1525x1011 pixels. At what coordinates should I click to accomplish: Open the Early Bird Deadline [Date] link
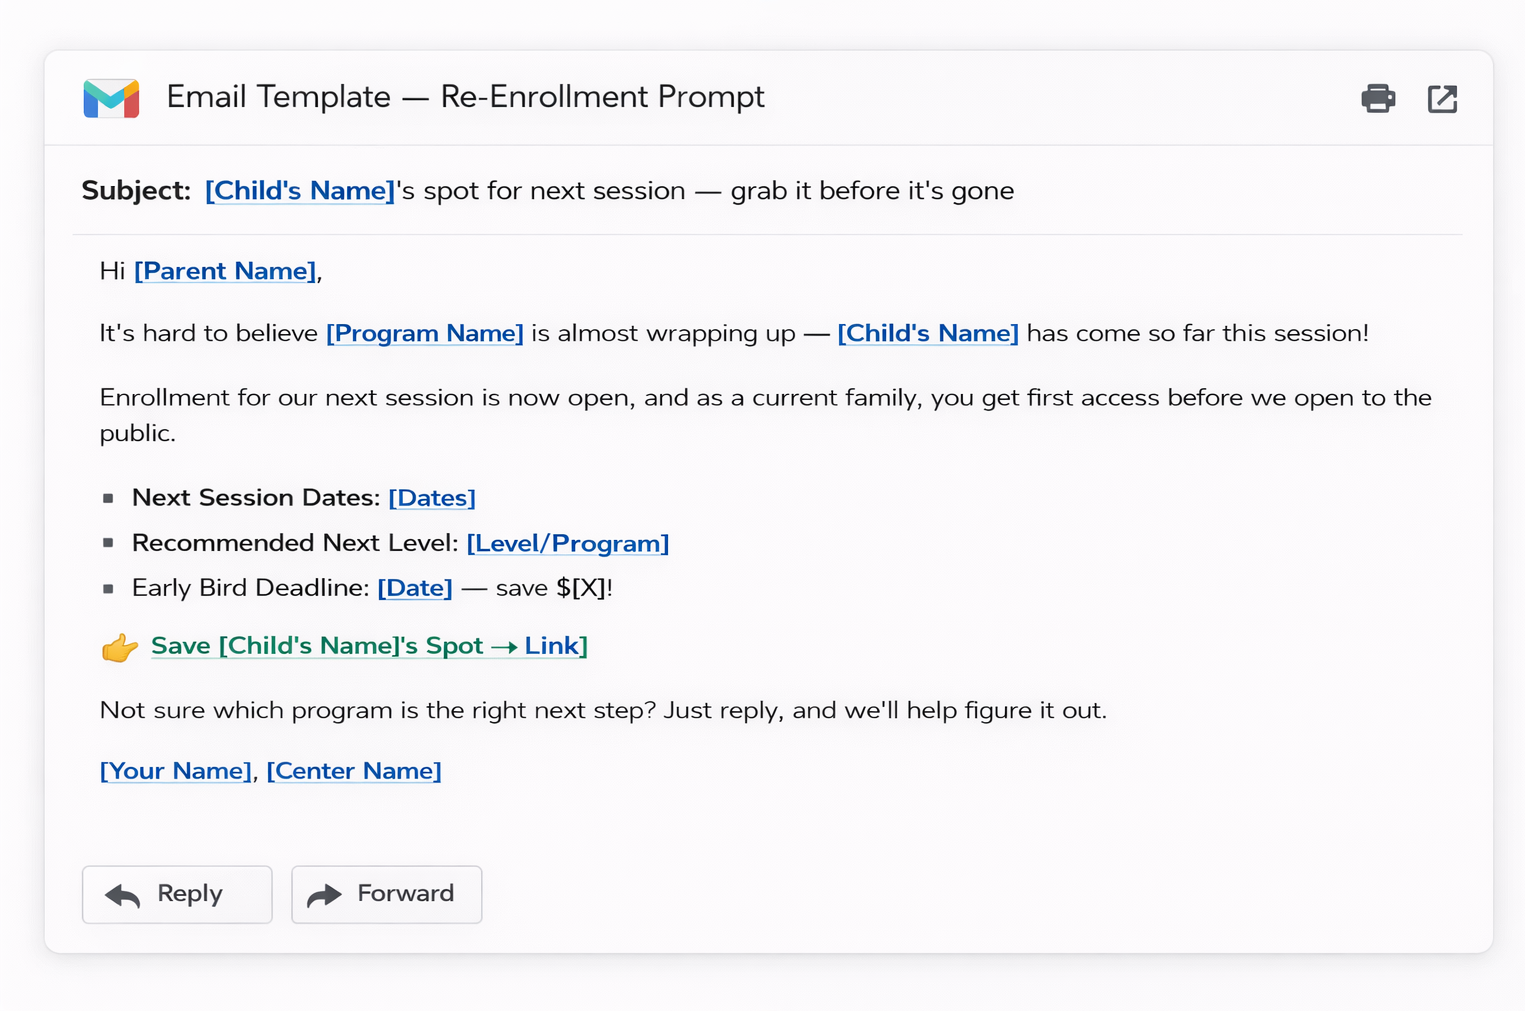tap(415, 588)
